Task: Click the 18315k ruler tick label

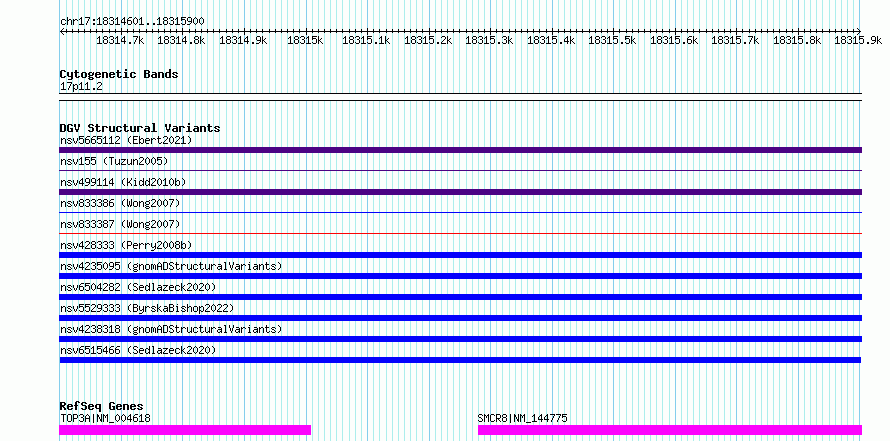Action: pos(305,40)
